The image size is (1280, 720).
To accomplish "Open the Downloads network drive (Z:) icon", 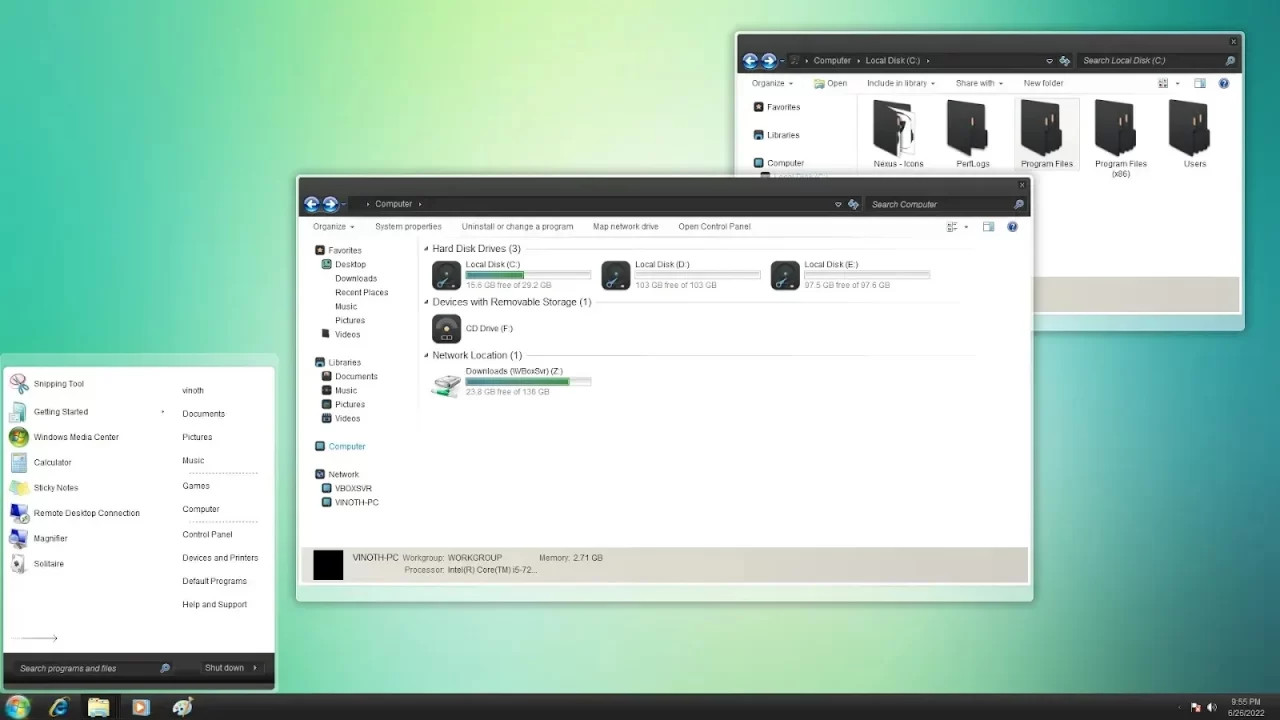I will 446,383.
